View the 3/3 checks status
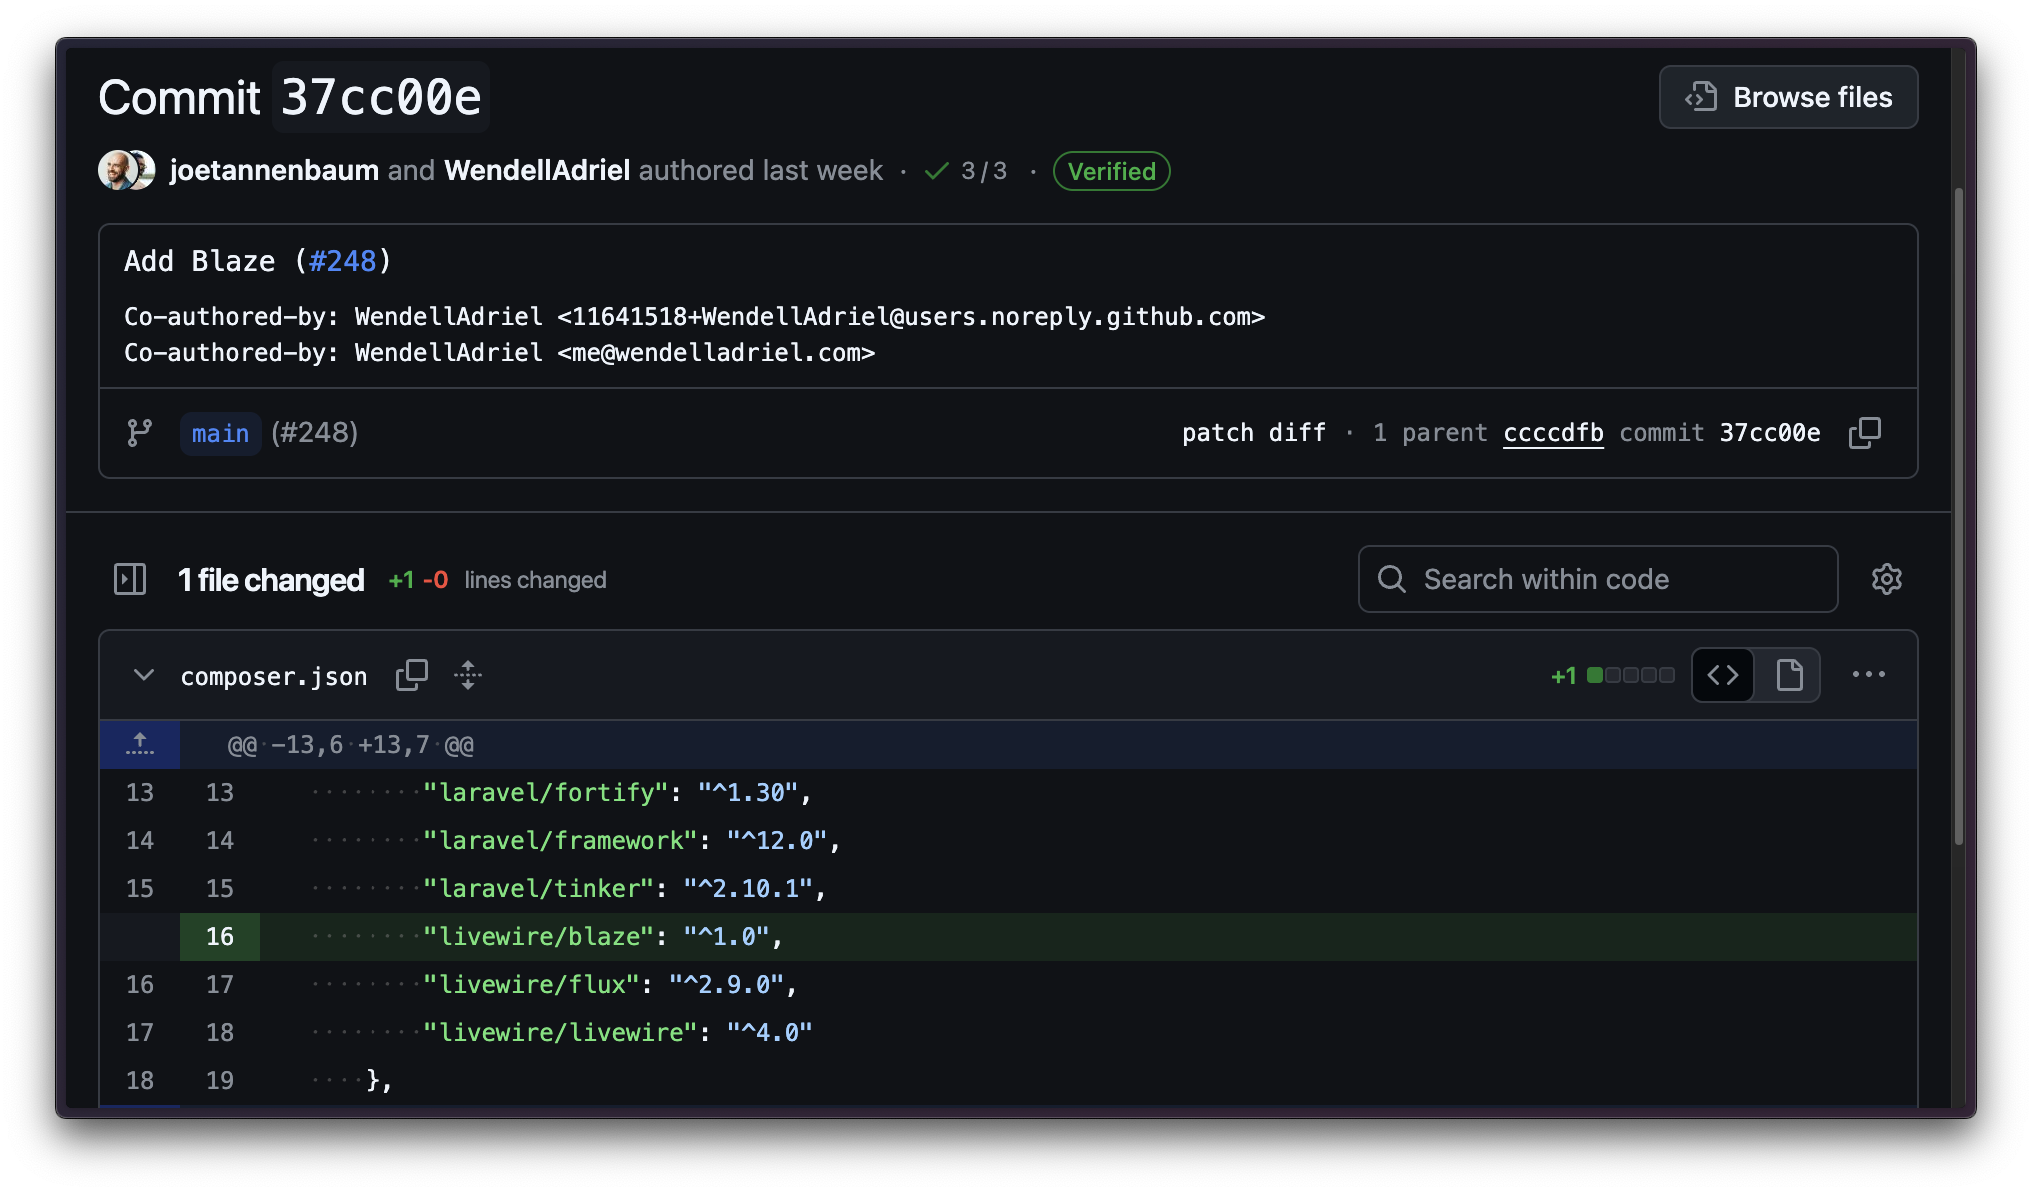 [966, 171]
